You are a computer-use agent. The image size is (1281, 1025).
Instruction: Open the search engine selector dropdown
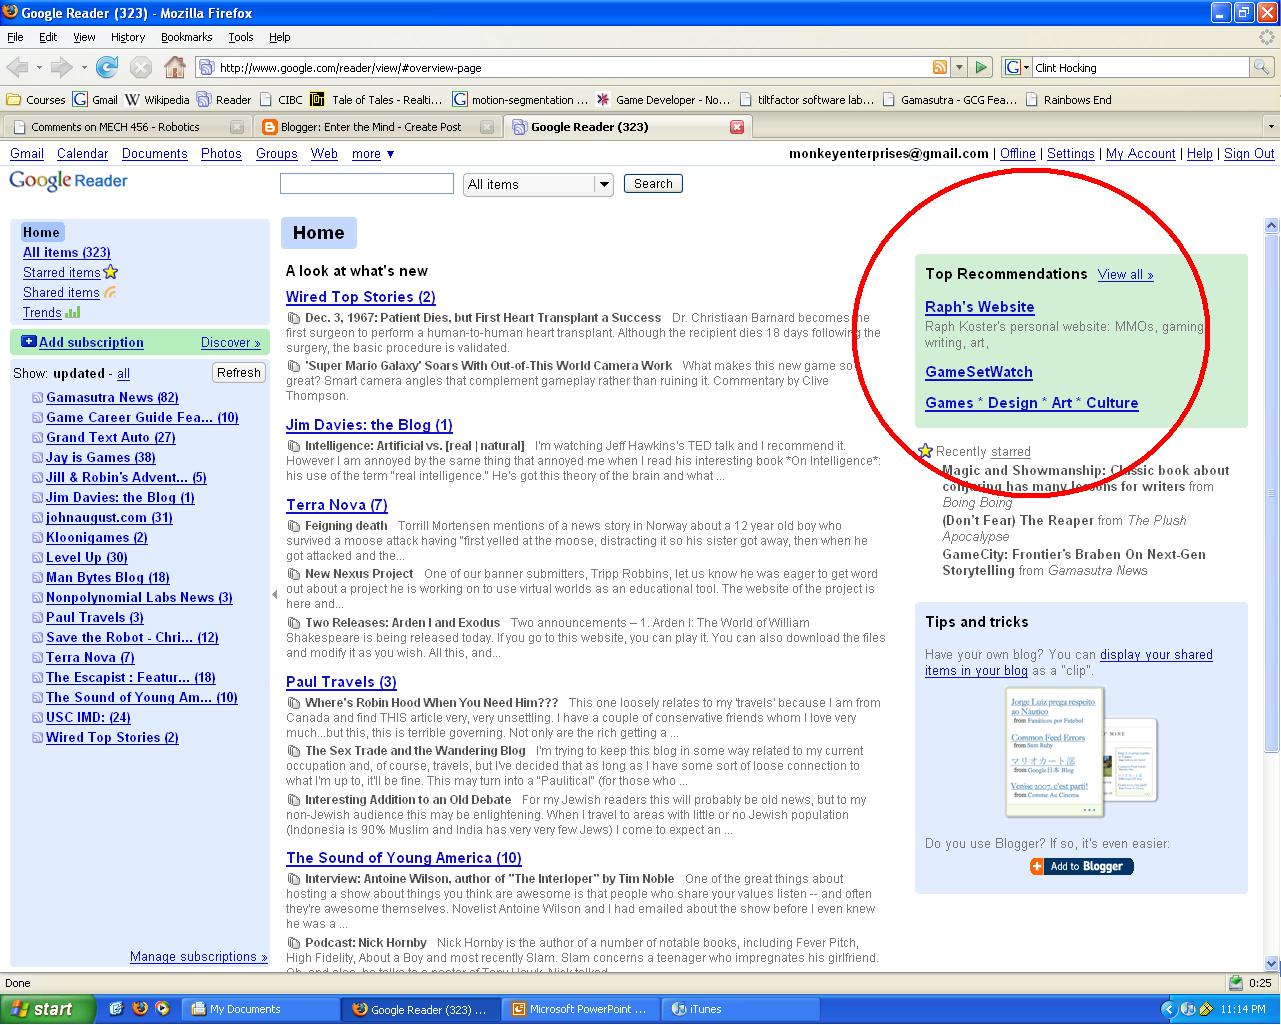pos(1016,67)
